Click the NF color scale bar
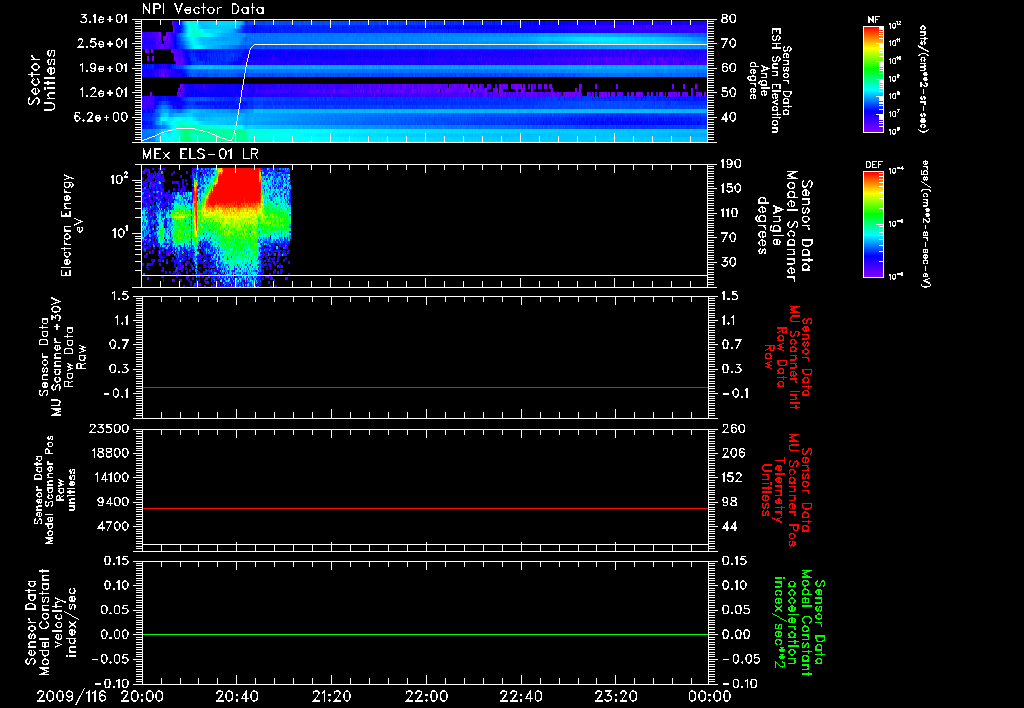 tap(874, 79)
